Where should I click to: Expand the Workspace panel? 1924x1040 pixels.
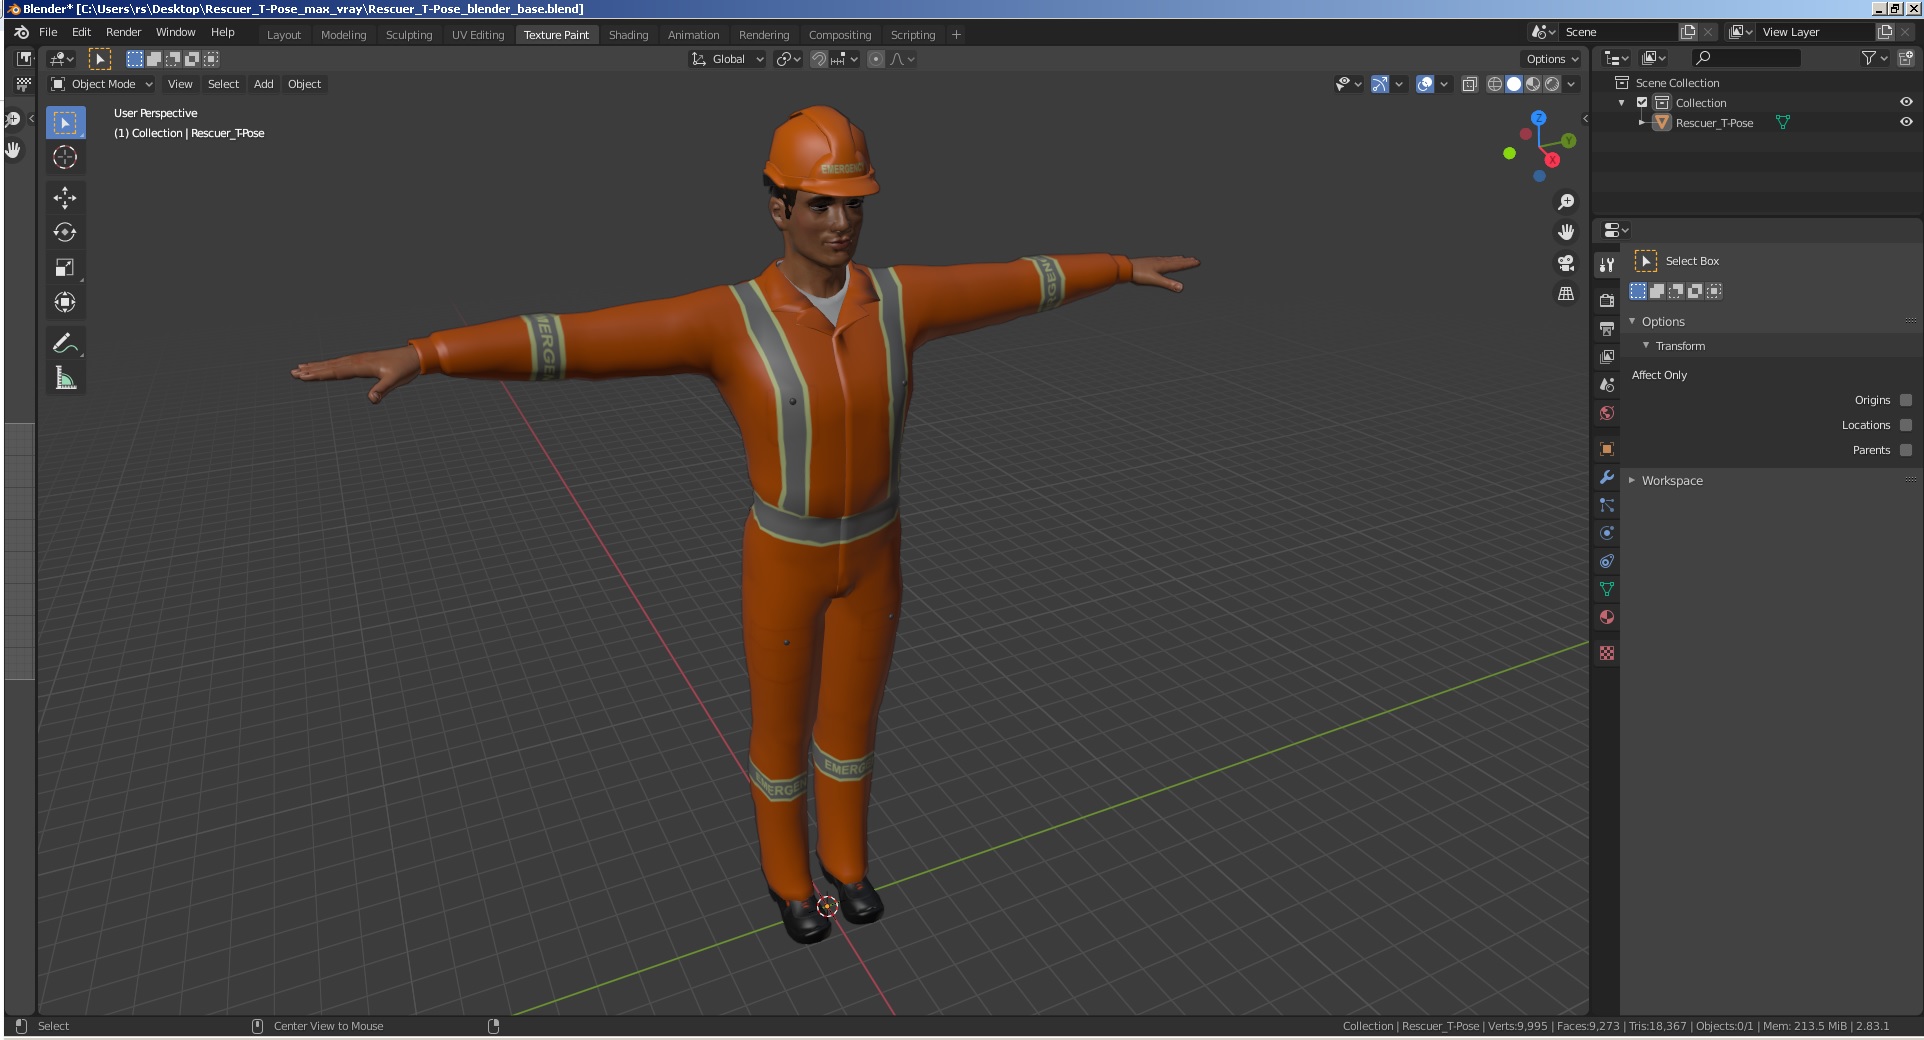(1632, 480)
